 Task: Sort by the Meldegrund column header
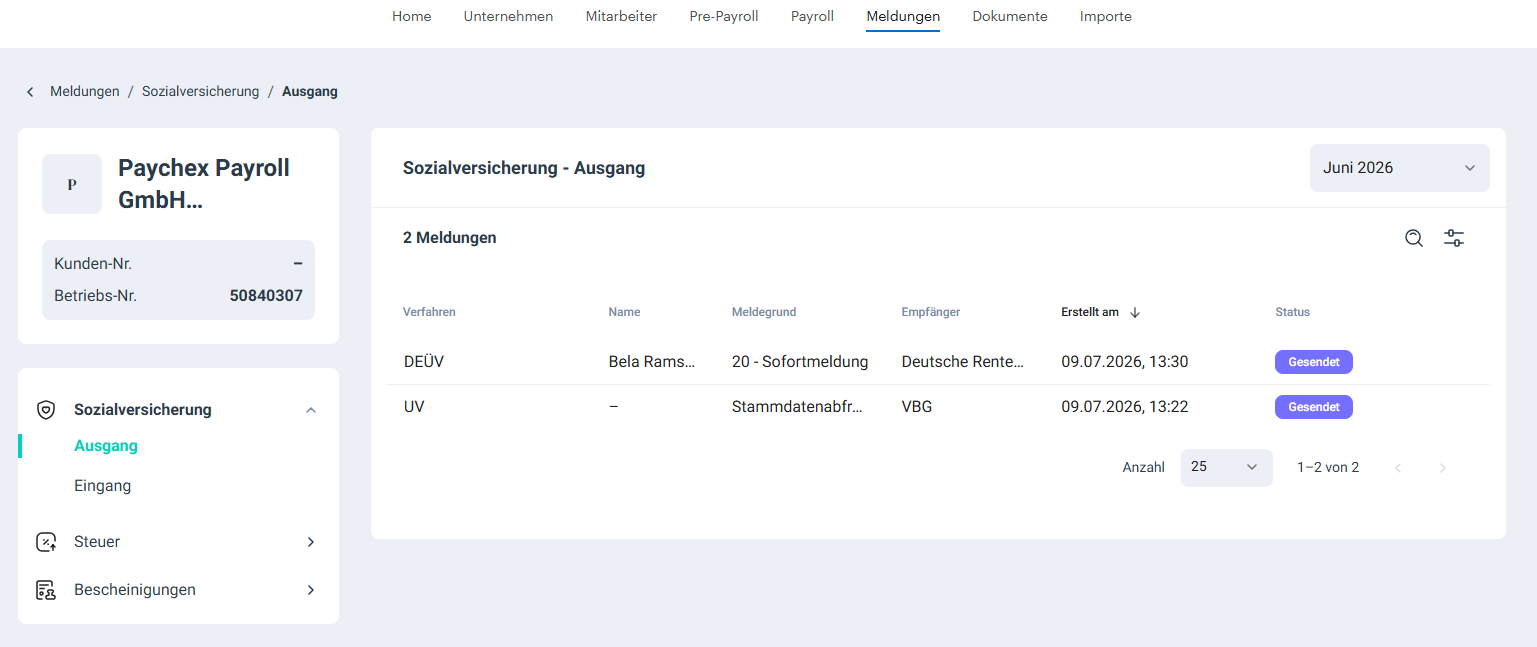tap(764, 312)
